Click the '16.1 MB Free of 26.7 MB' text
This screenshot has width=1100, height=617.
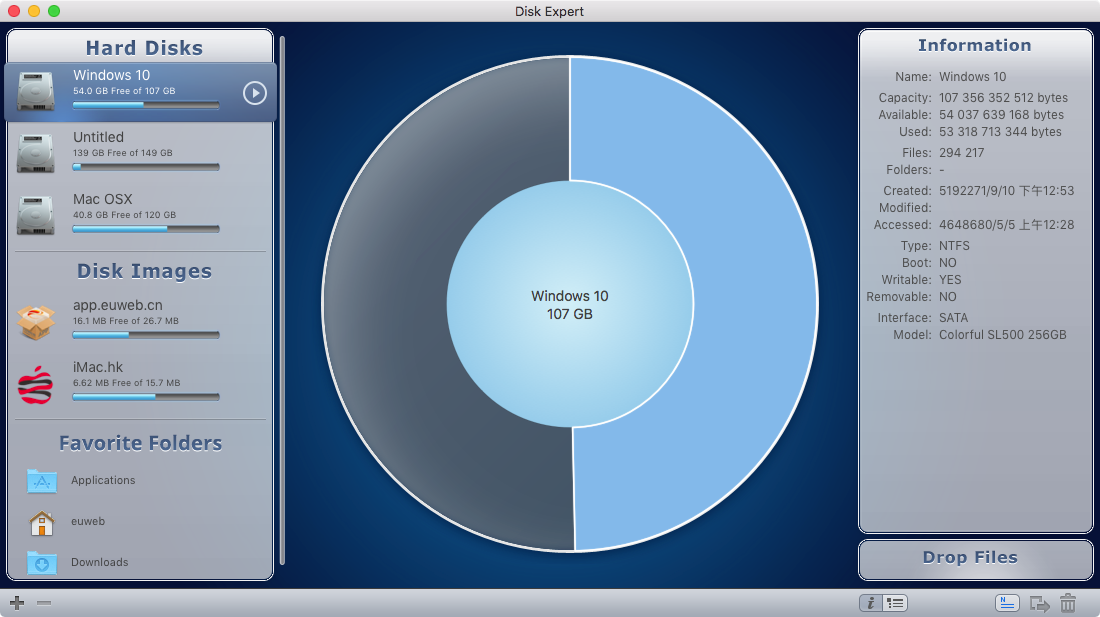pyautogui.click(x=126, y=321)
